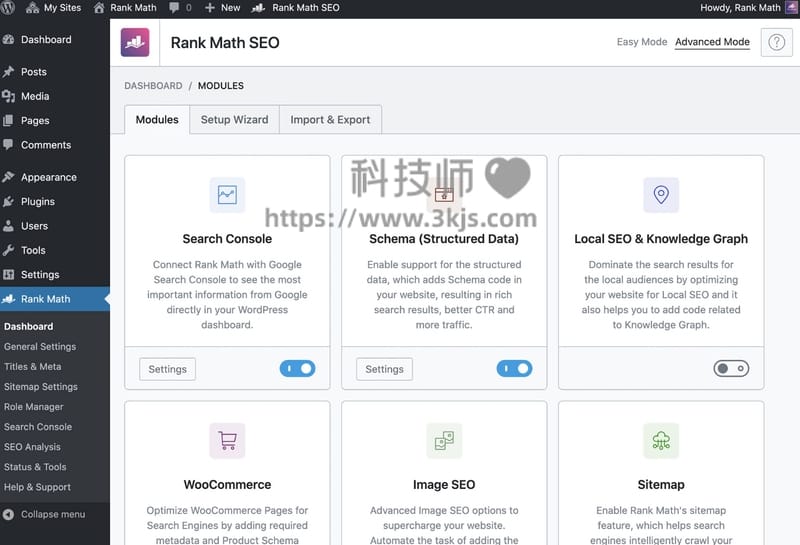
Task: Open Plugins in the sidebar
Action: point(55,202)
